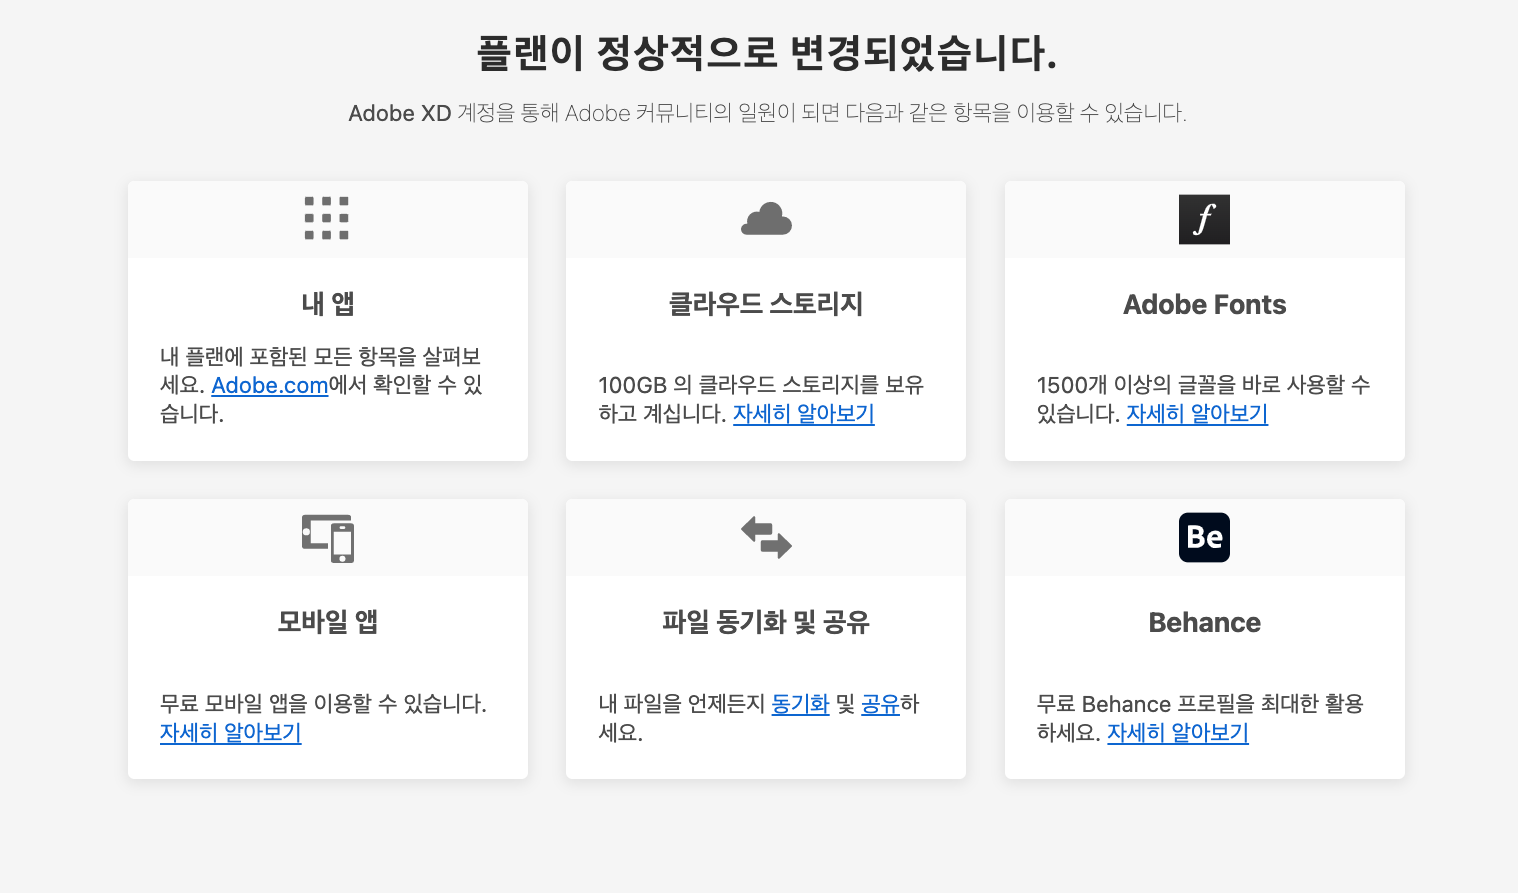Click the 1500개 이상의 글꼴 description text
The width and height of the screenshot is (1518, 893).
tap(1204, 399)
